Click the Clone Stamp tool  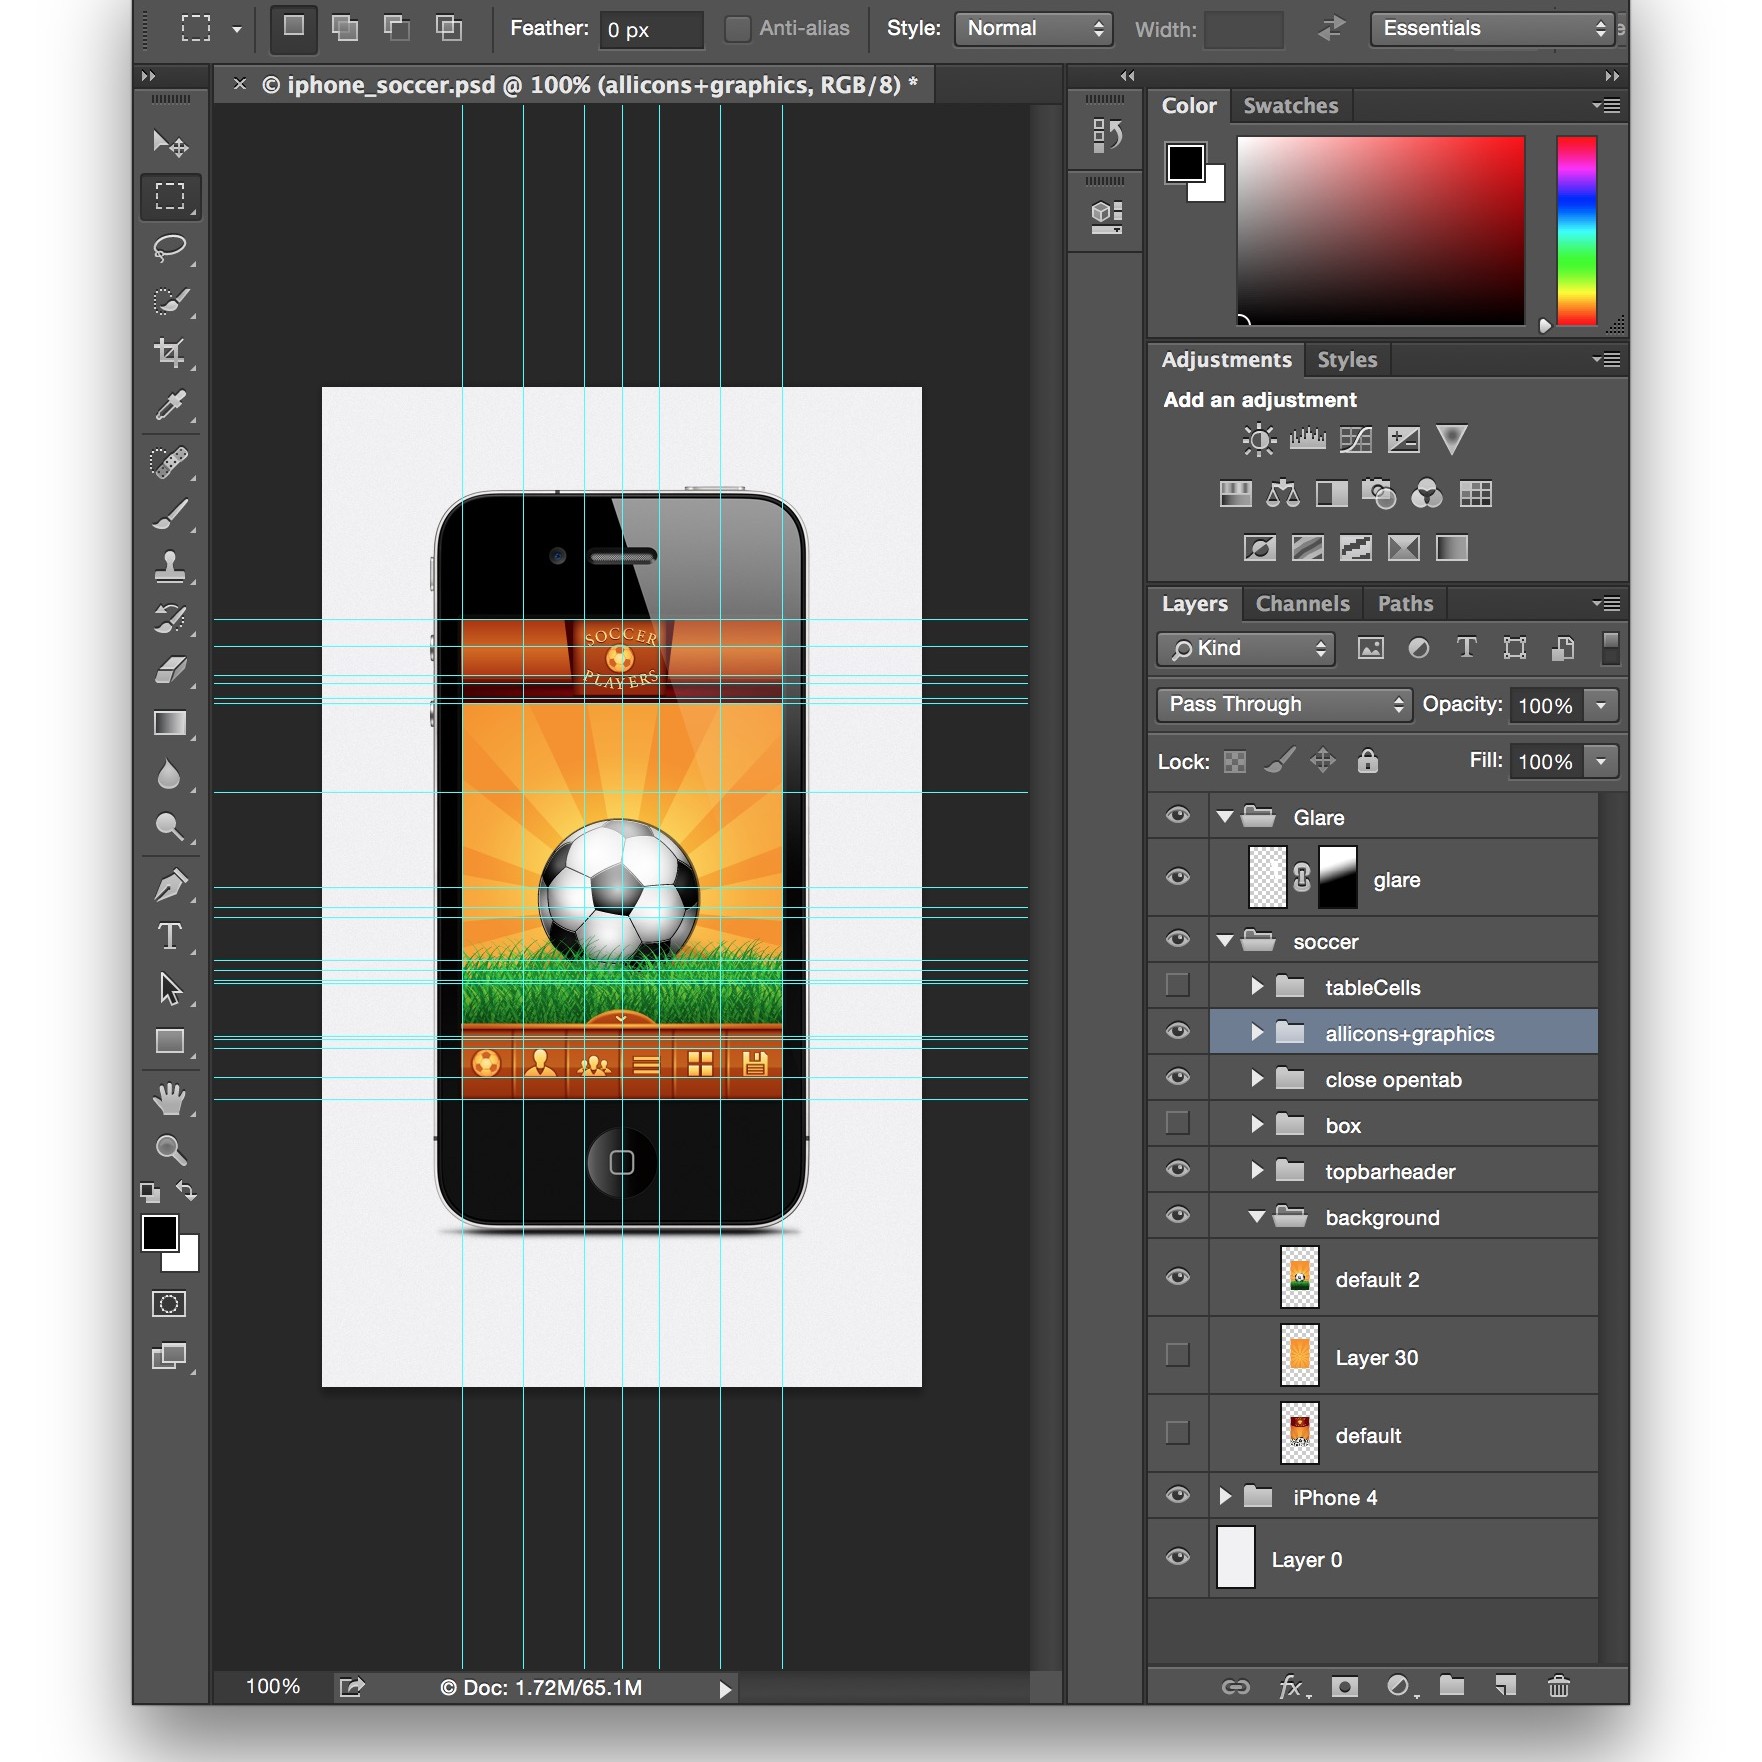click(170, 567)
